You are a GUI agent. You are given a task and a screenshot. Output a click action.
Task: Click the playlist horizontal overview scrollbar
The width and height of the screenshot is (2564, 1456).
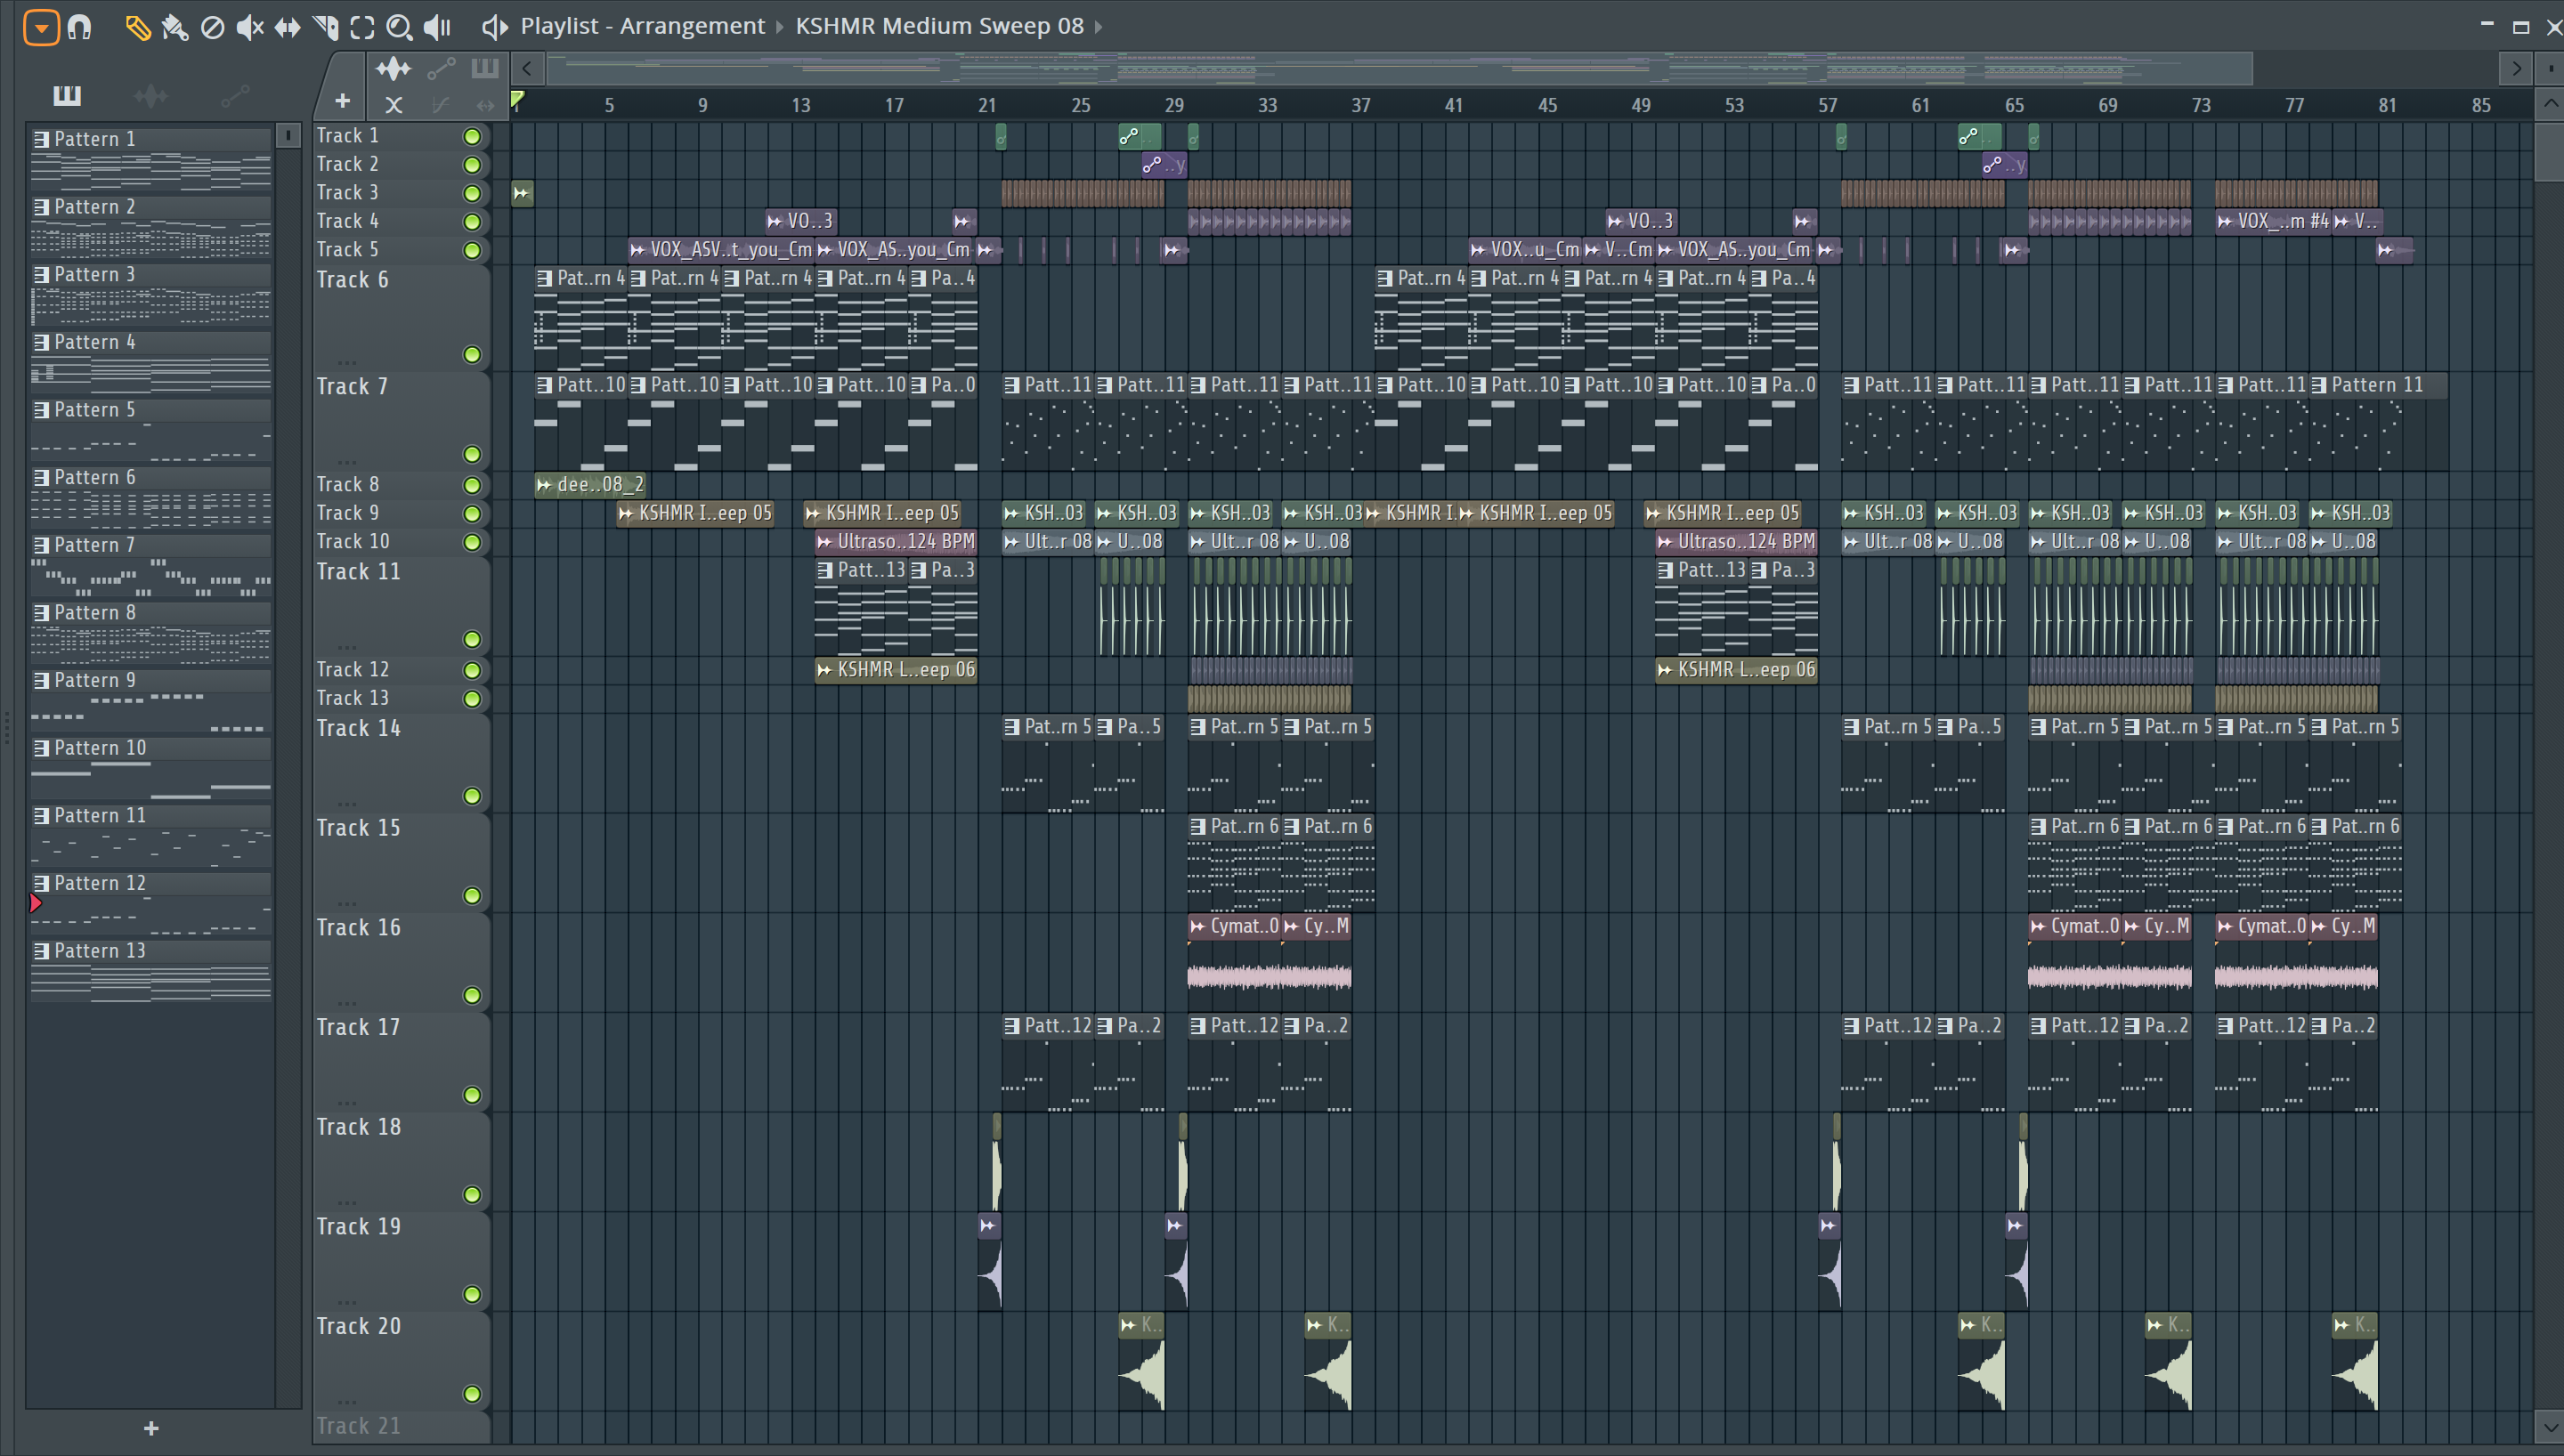[1400, 69]
